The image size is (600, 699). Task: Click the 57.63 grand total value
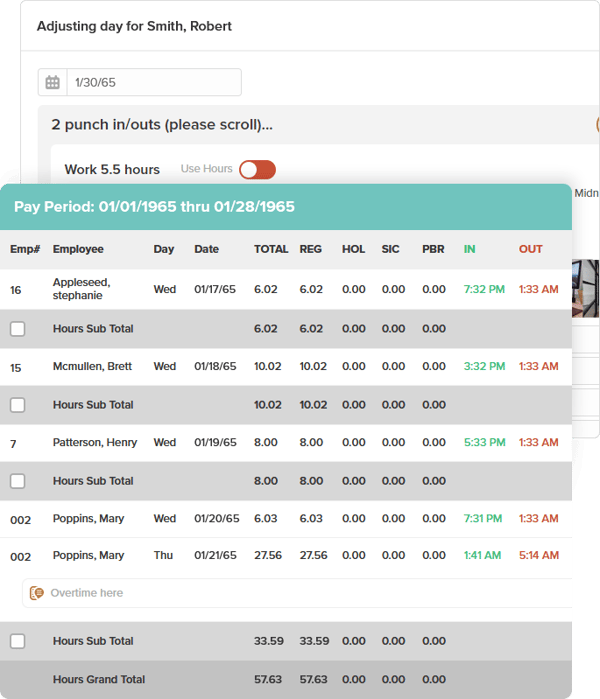pyautogui.click(x=268, y=679)
